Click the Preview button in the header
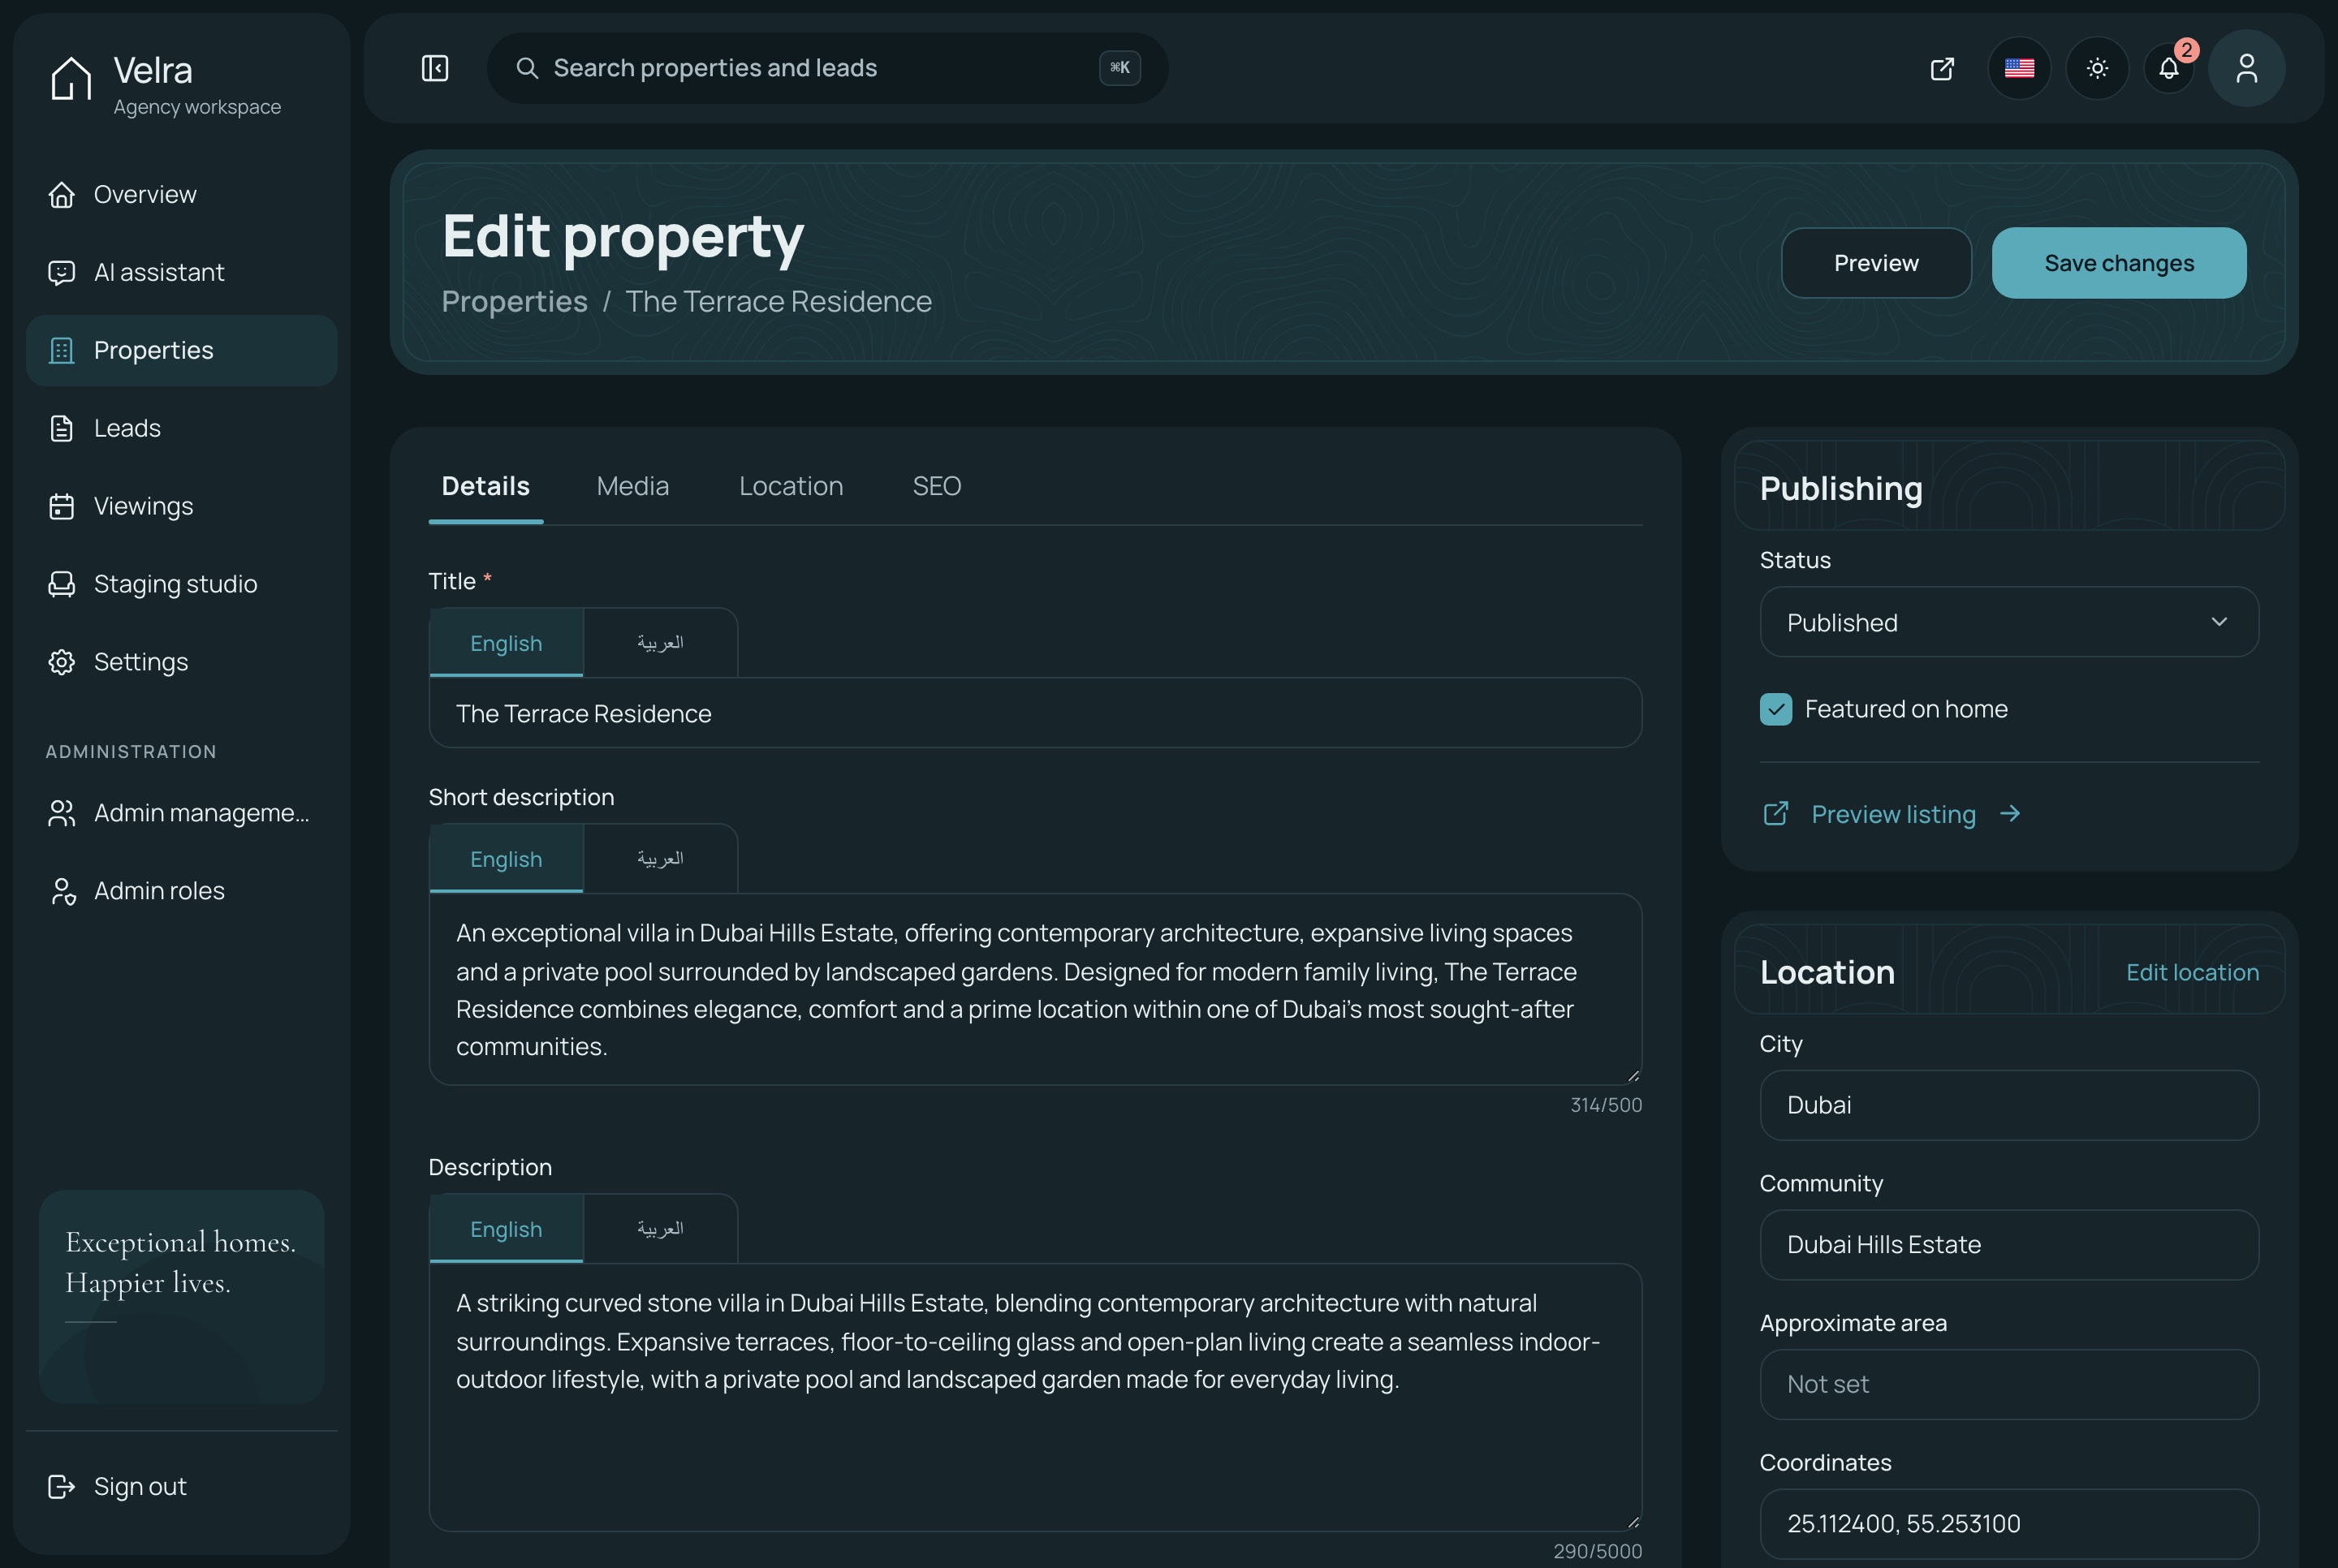 (x=1875, y=263)
